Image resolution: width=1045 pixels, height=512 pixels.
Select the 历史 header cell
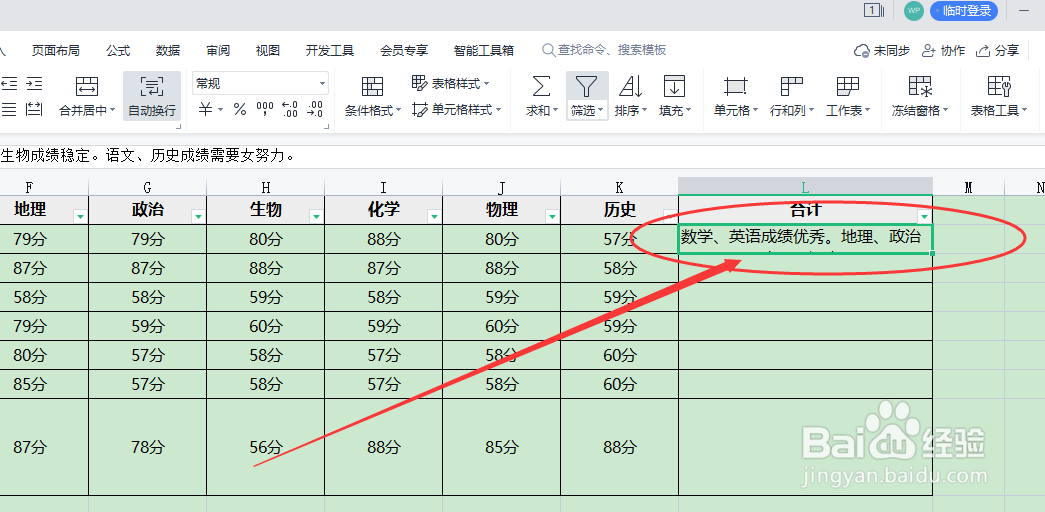620,210
